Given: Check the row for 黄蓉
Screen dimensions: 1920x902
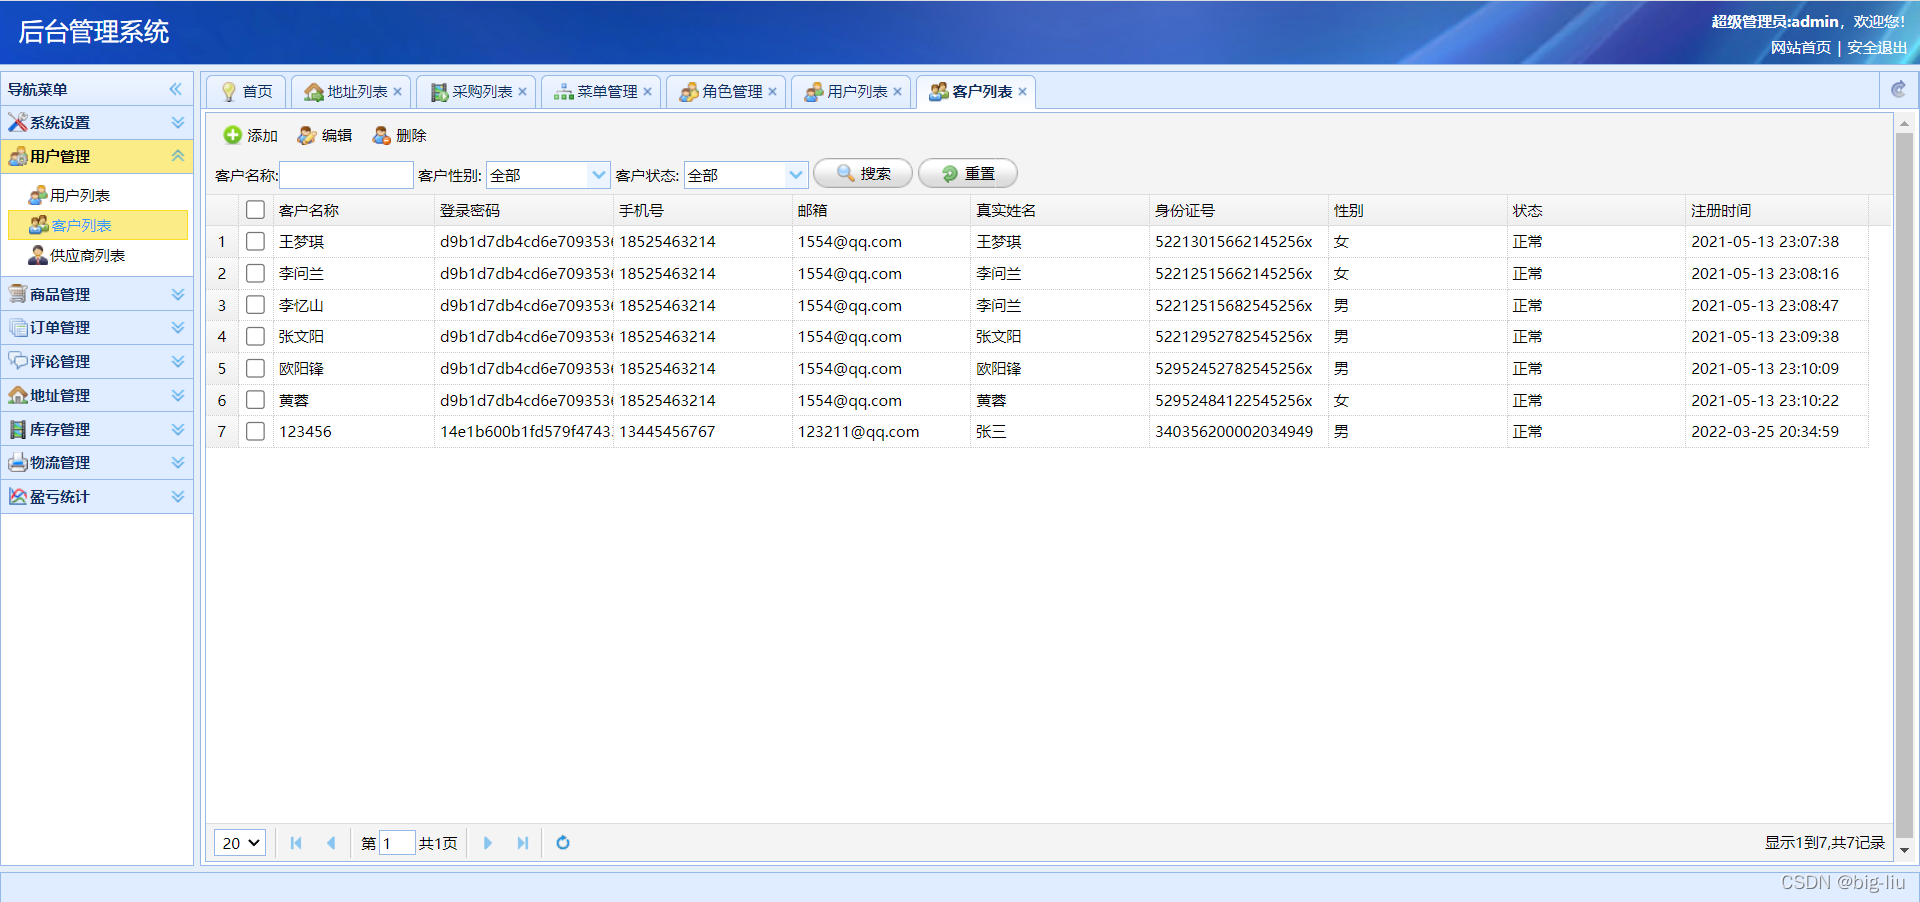Looking at the screenshot, I should pyautogui.click(x=255, y=400).
